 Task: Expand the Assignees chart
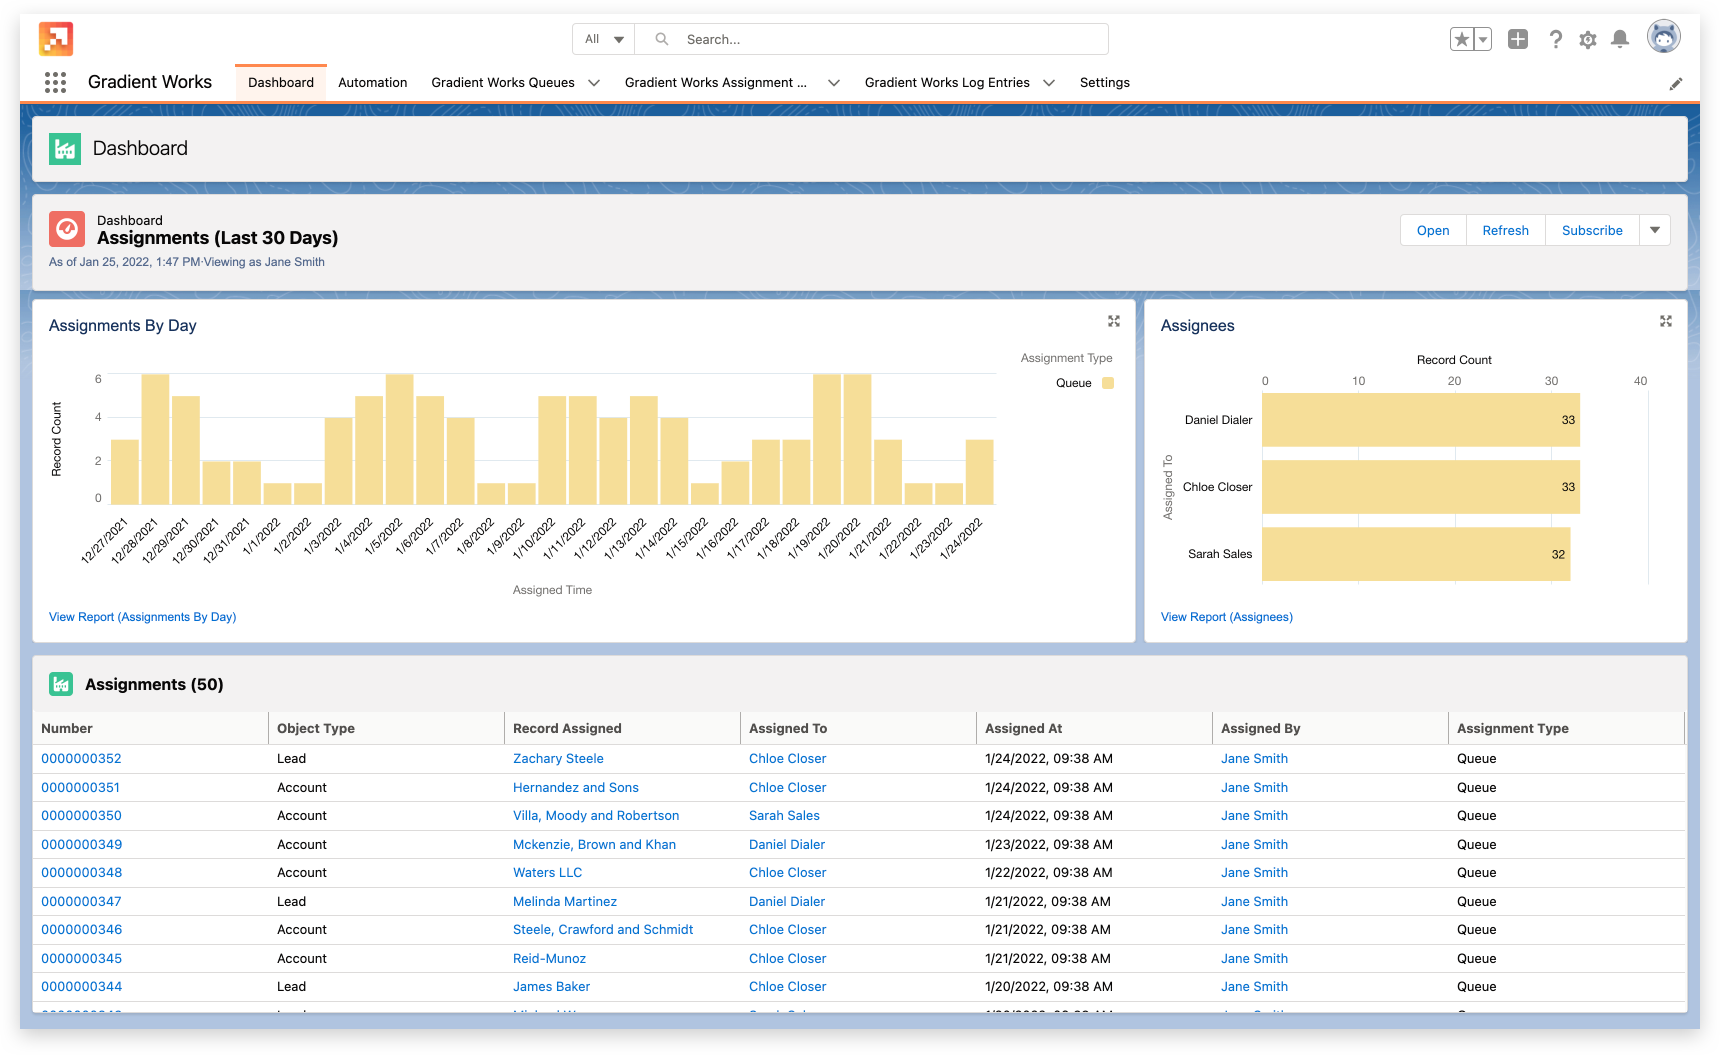[1666, 321]
